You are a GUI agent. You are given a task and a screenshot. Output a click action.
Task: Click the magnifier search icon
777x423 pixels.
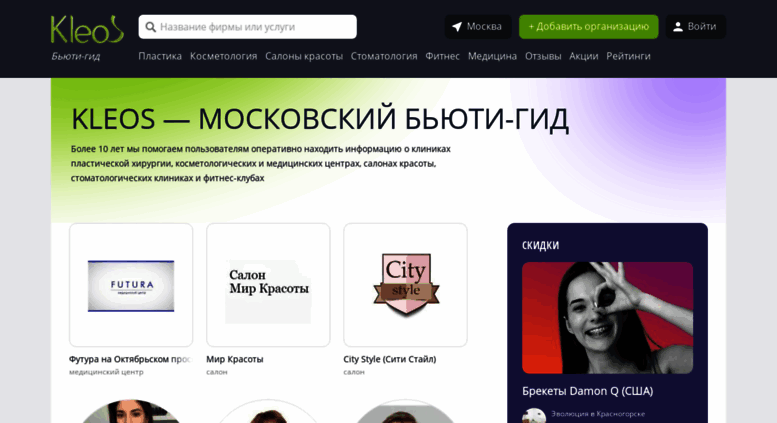tap(151, 27)
